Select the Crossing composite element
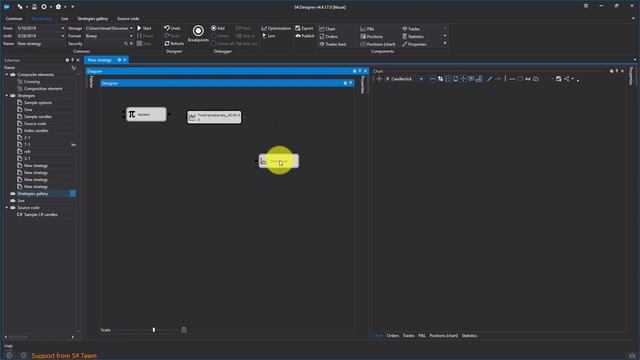The image size is (640, 360). 31,82
